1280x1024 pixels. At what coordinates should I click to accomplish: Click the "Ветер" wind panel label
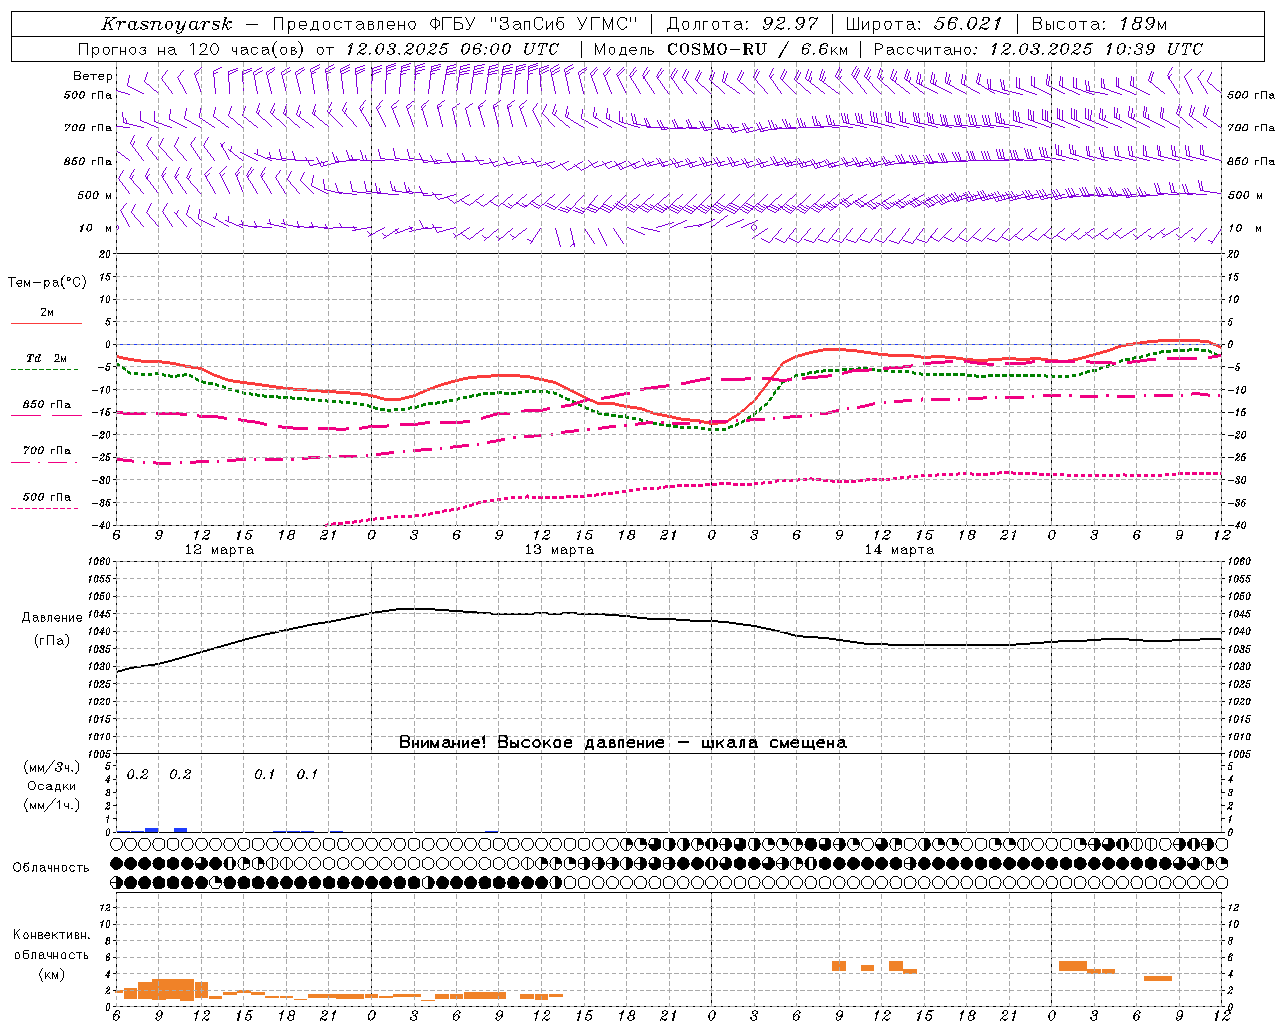(92, 76)
